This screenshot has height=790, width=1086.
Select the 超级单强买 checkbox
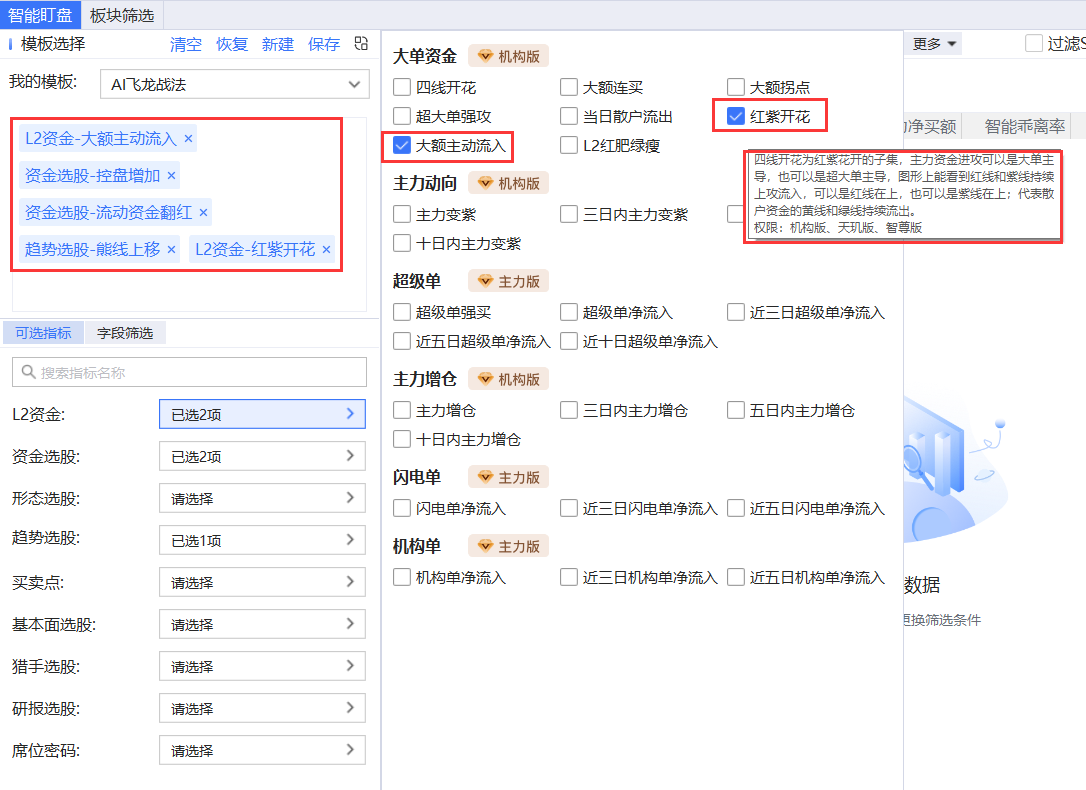coord(402,312)
